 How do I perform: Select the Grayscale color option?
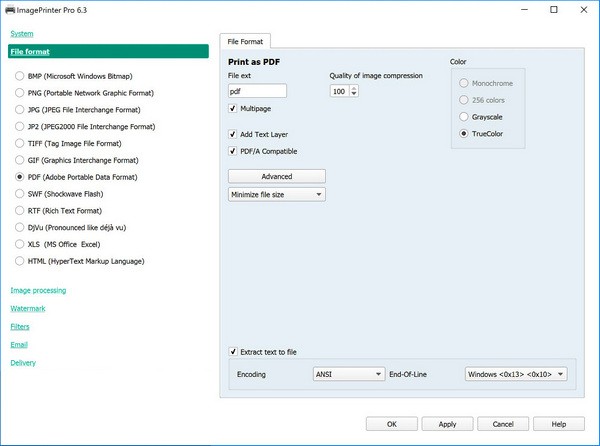point(463,116)
